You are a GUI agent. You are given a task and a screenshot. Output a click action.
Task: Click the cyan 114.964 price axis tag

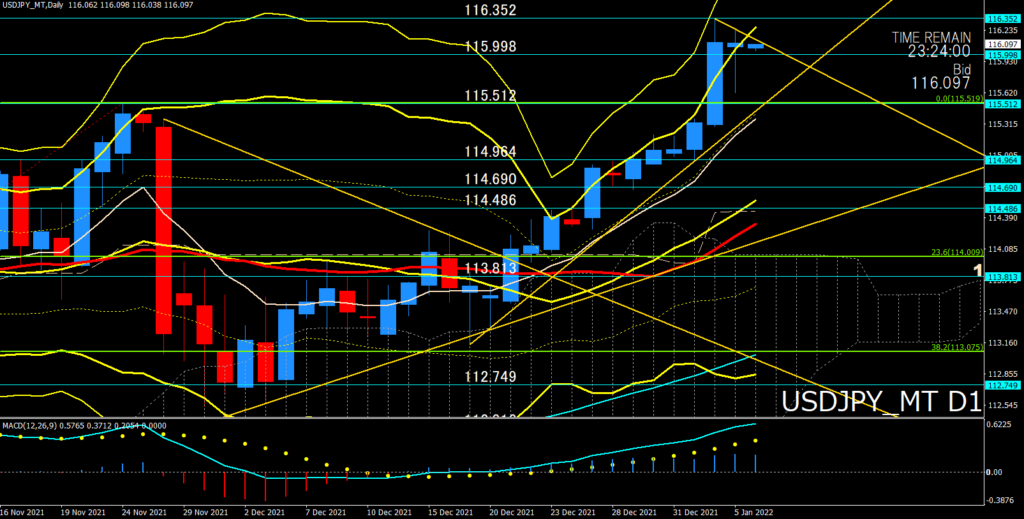tap(1003, 160)
